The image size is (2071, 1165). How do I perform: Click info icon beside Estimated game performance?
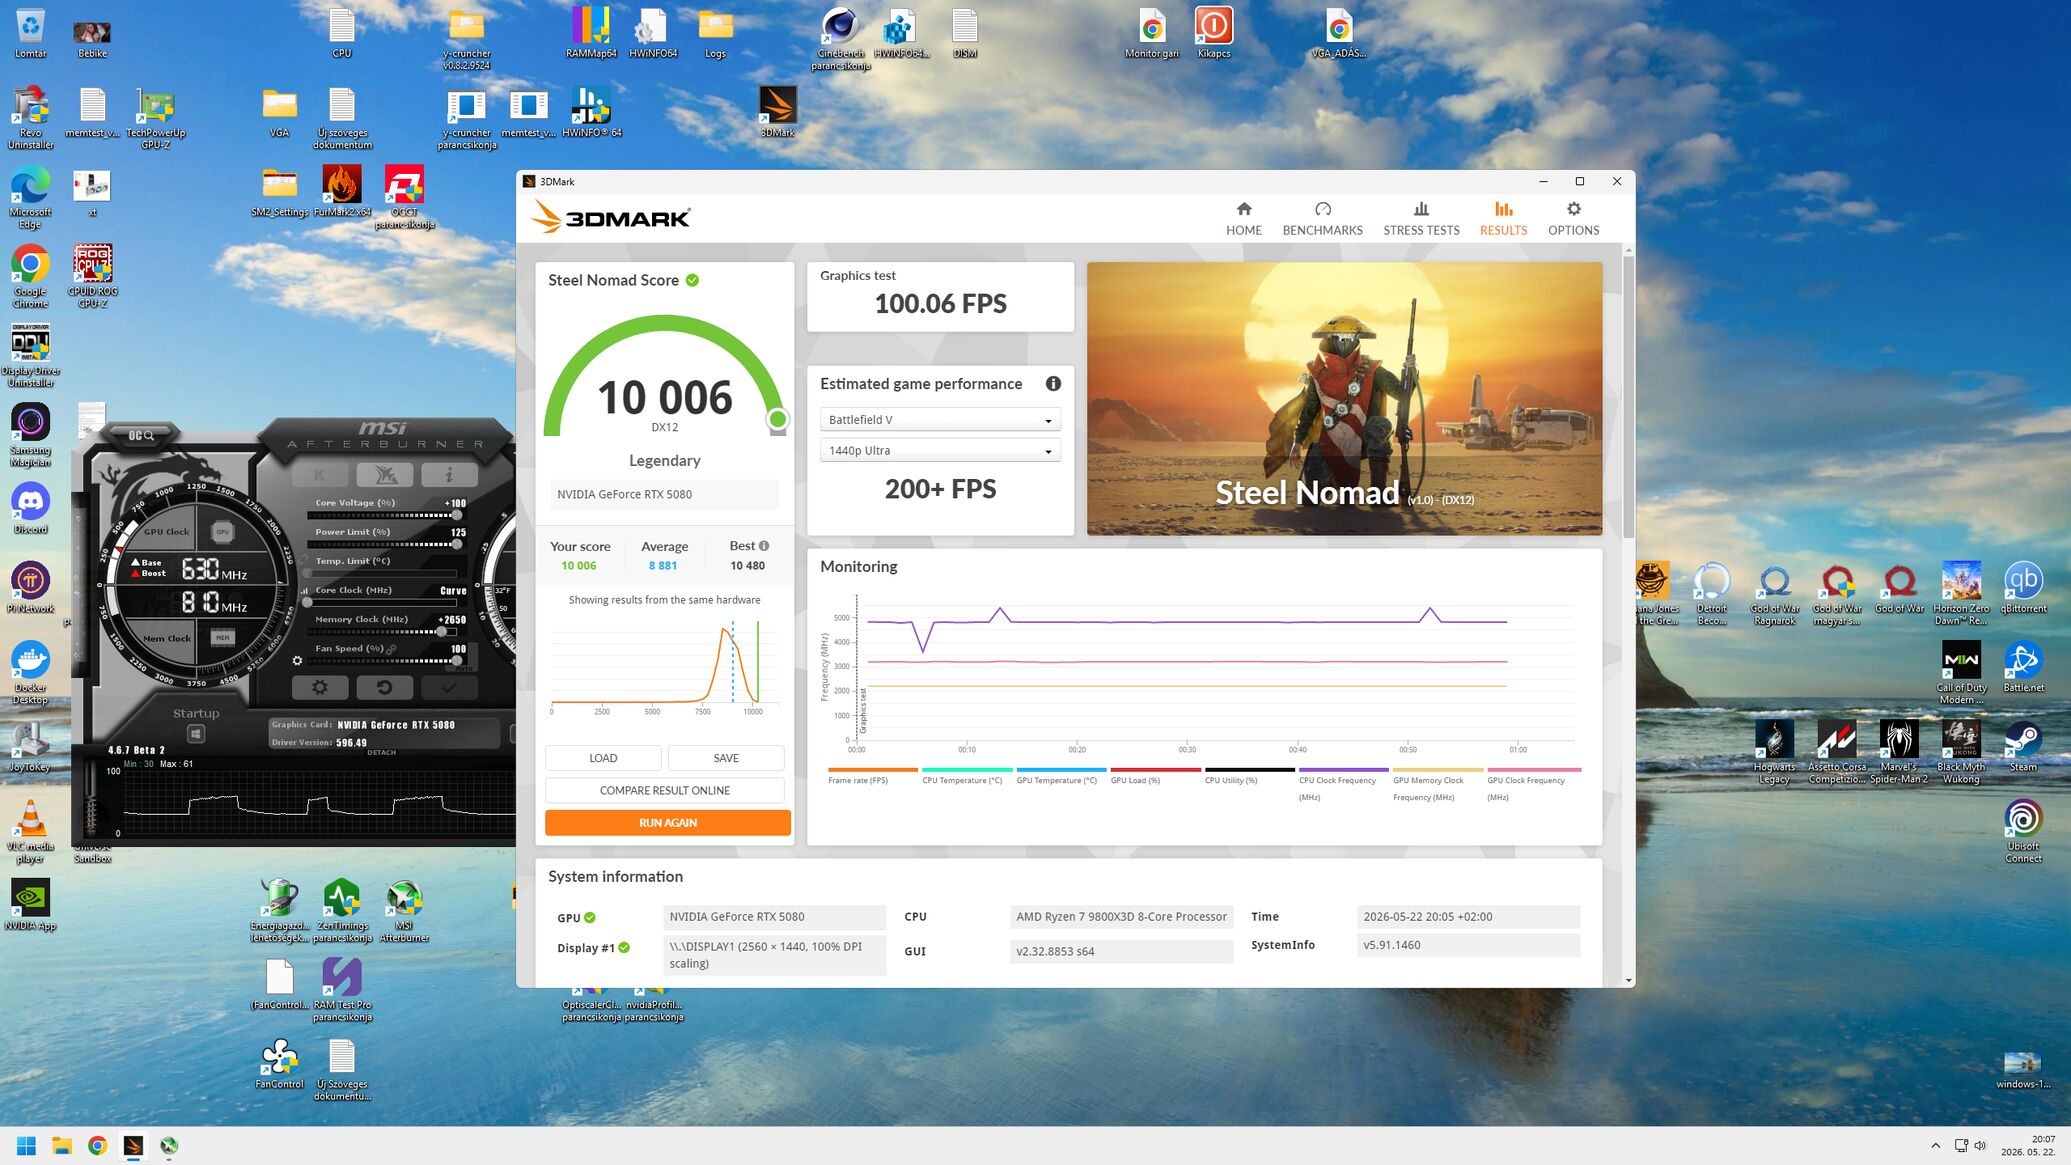(x=1053, y=384)
